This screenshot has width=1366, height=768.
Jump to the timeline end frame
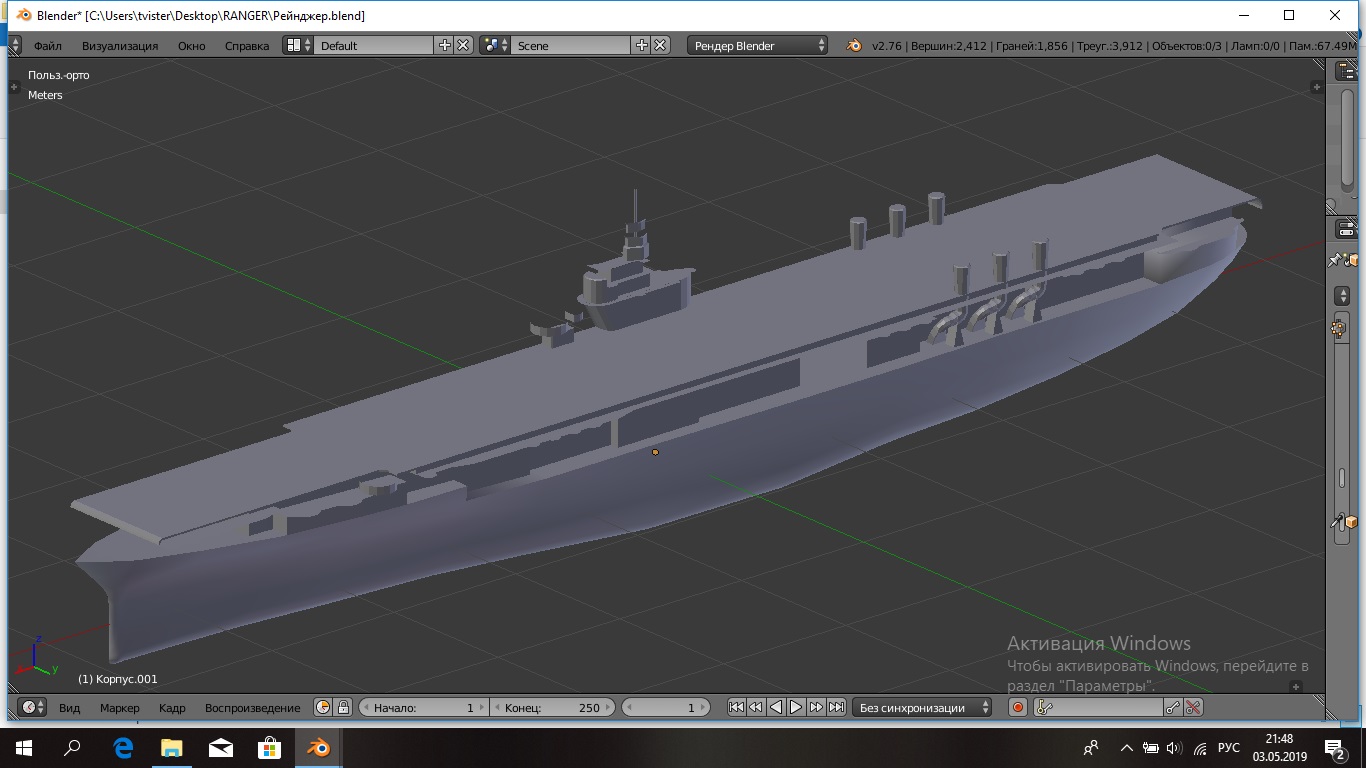[x=837, y=707]
